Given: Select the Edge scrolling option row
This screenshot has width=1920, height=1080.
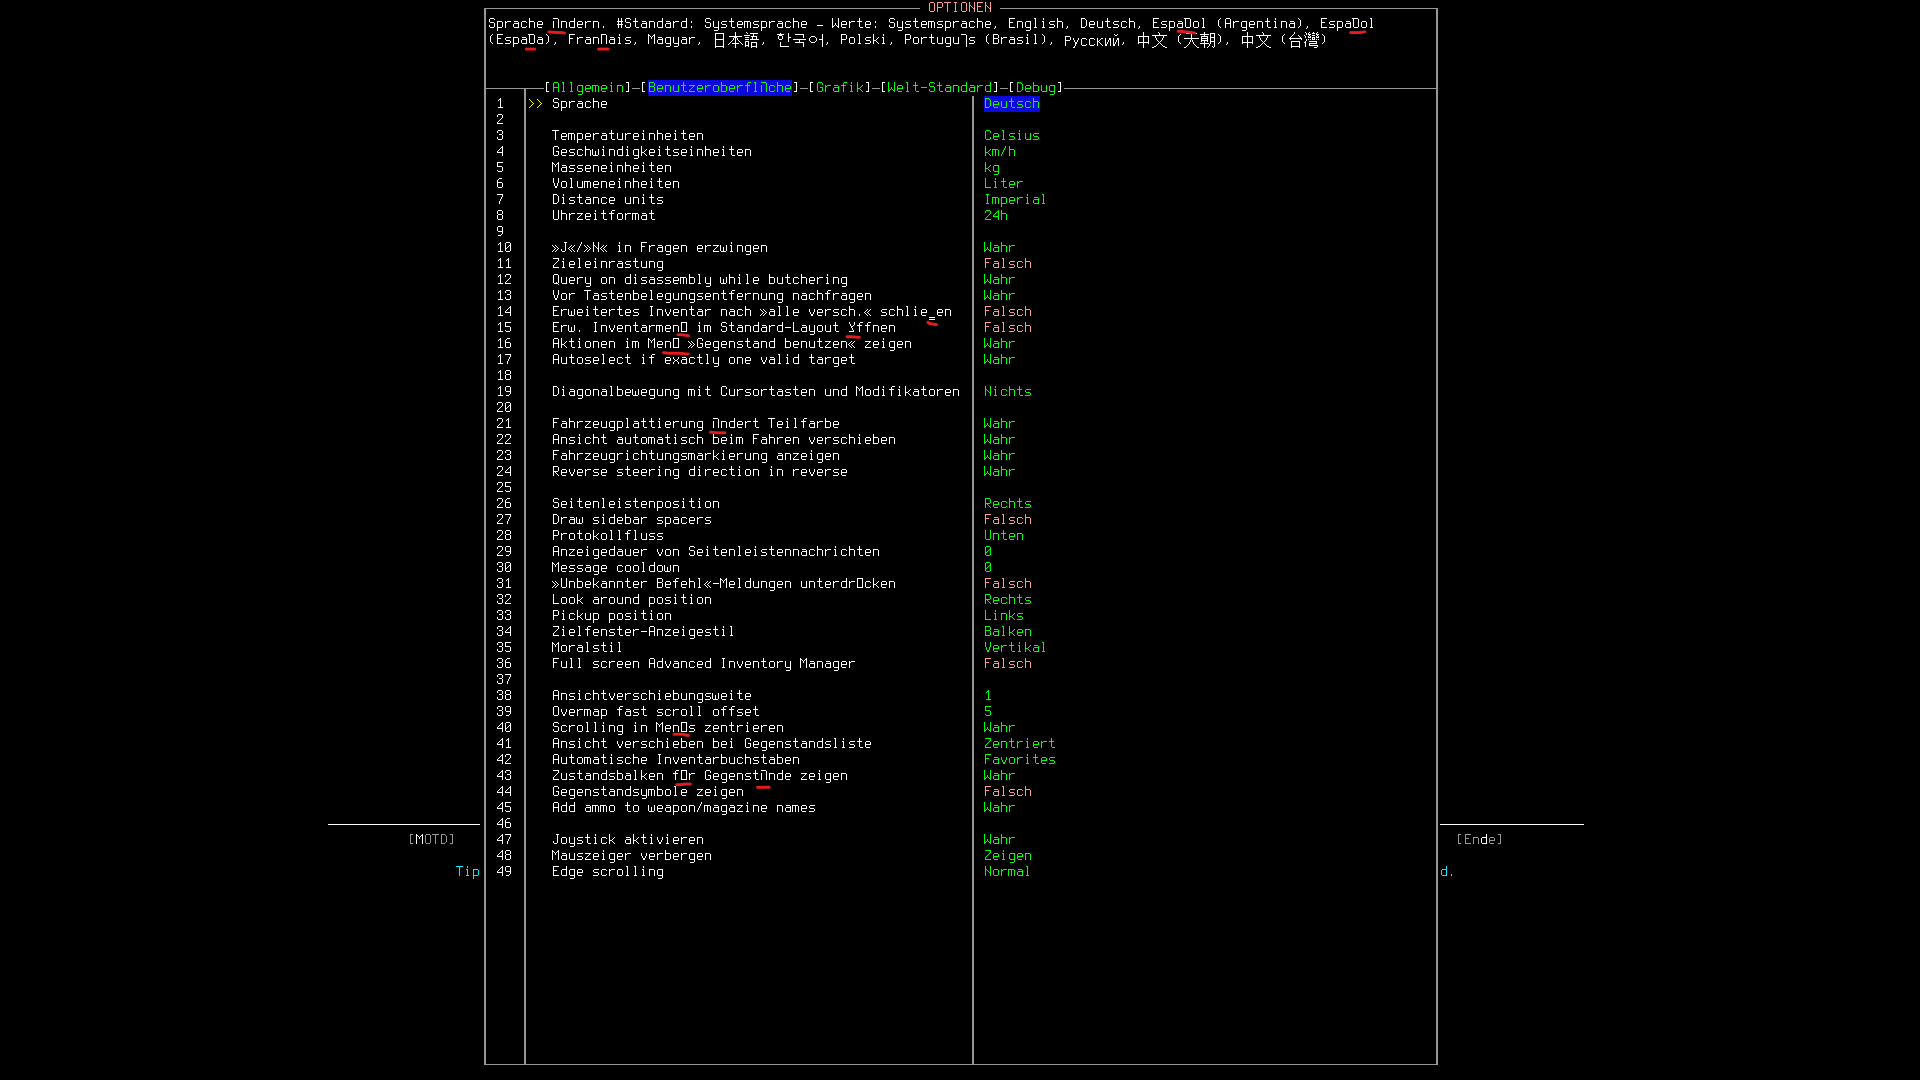Looking at the screenshot, I should pos(607,872).
